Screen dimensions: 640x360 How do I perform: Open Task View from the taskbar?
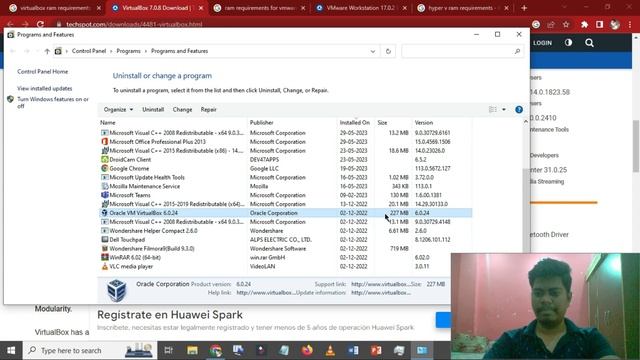coord(169,350)
